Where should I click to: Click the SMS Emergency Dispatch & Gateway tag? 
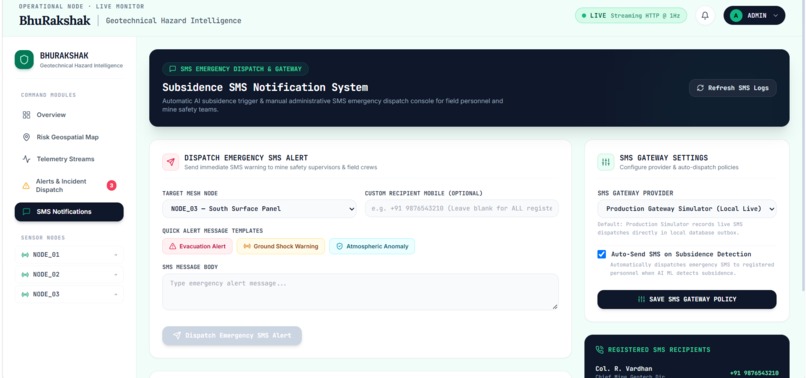235,69
